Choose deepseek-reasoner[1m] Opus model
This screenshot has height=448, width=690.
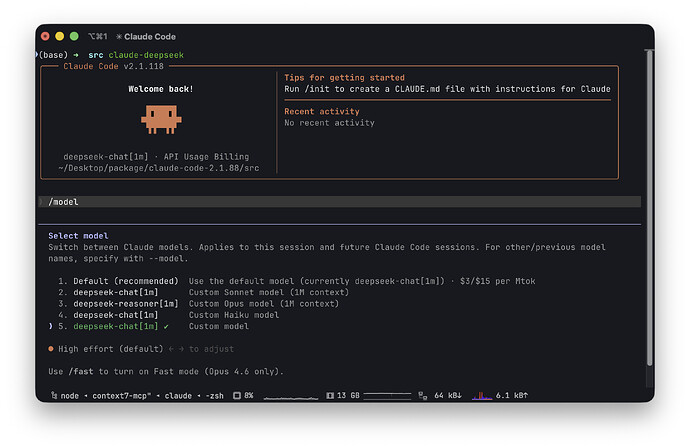click(x=198, y=304)
